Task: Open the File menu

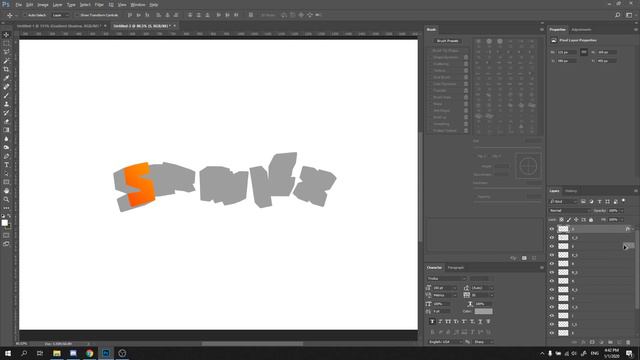Action: tap(18, 4)
